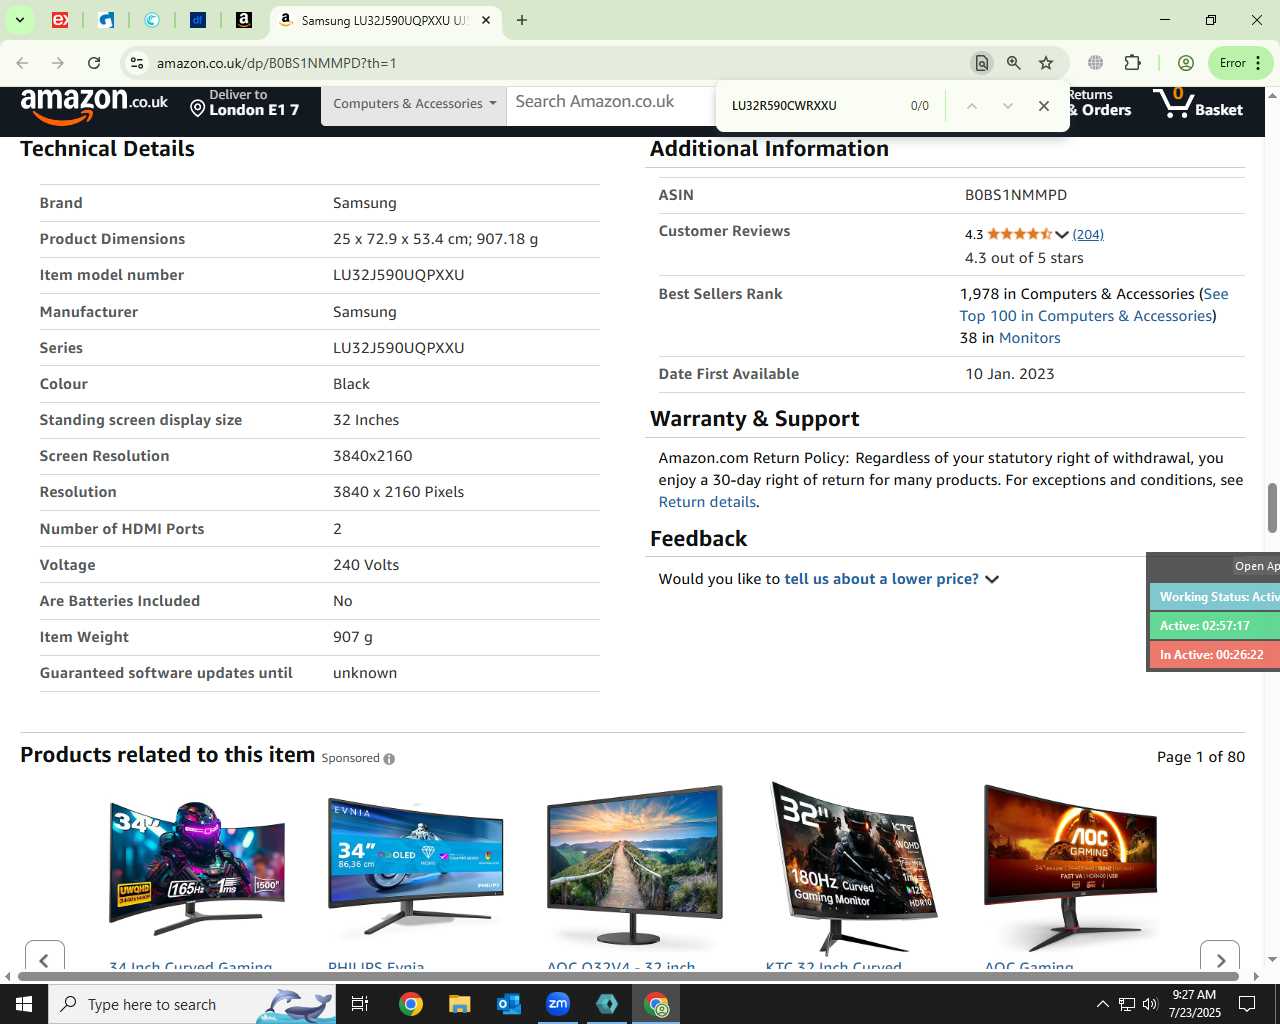Screen dimensions: 1280x1024
Task: Click the Error menu button
Action: tap(1241, 63)
